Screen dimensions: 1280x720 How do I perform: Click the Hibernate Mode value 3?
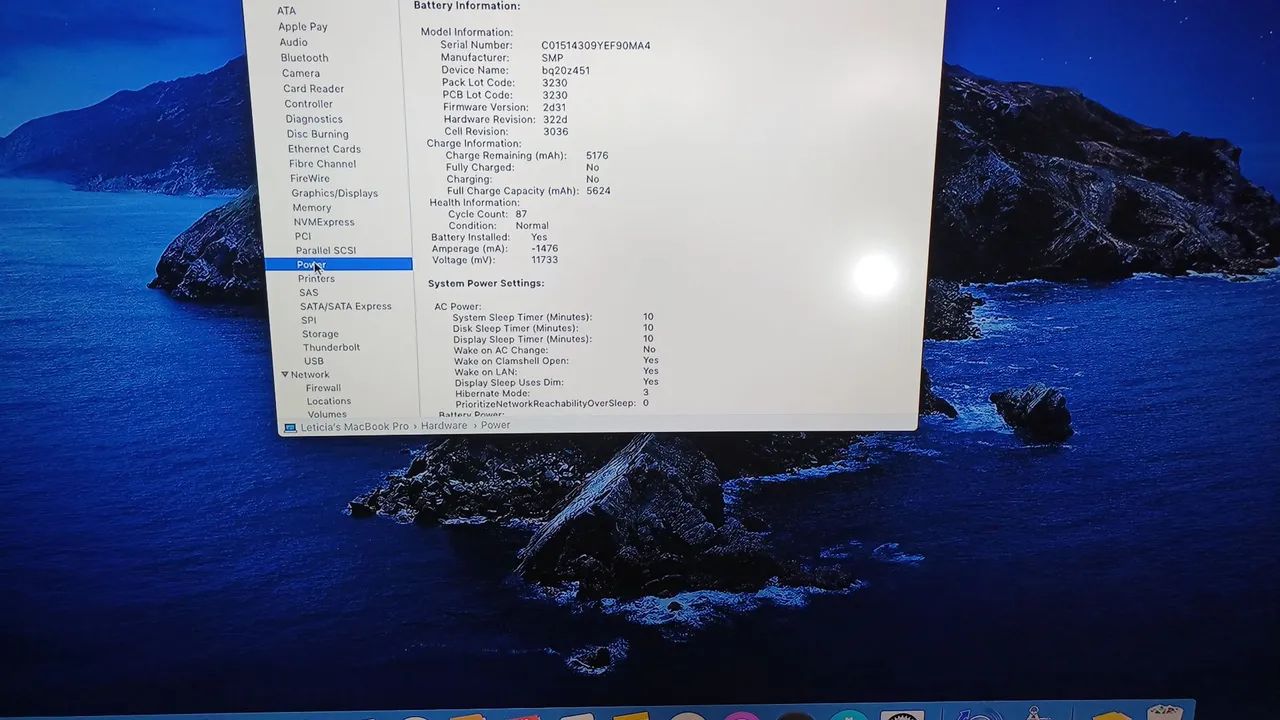coord(646,393)
